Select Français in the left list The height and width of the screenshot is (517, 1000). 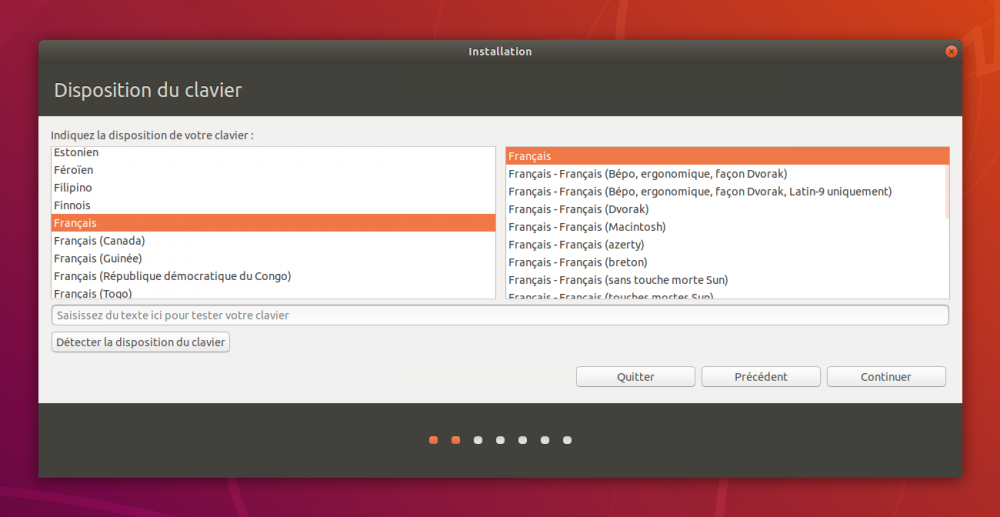pos(273,223)
